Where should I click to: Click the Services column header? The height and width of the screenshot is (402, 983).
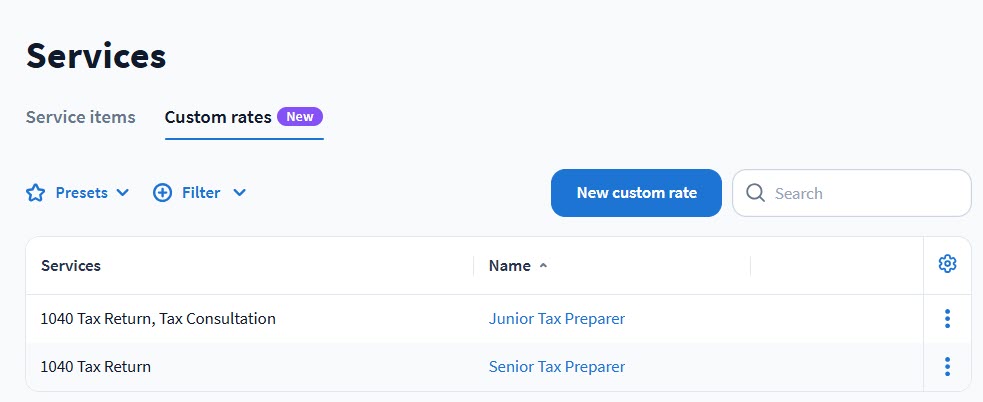pos(71,266)
